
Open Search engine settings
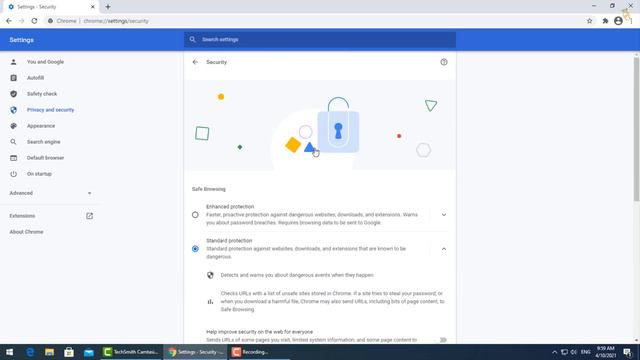(44, 142)
